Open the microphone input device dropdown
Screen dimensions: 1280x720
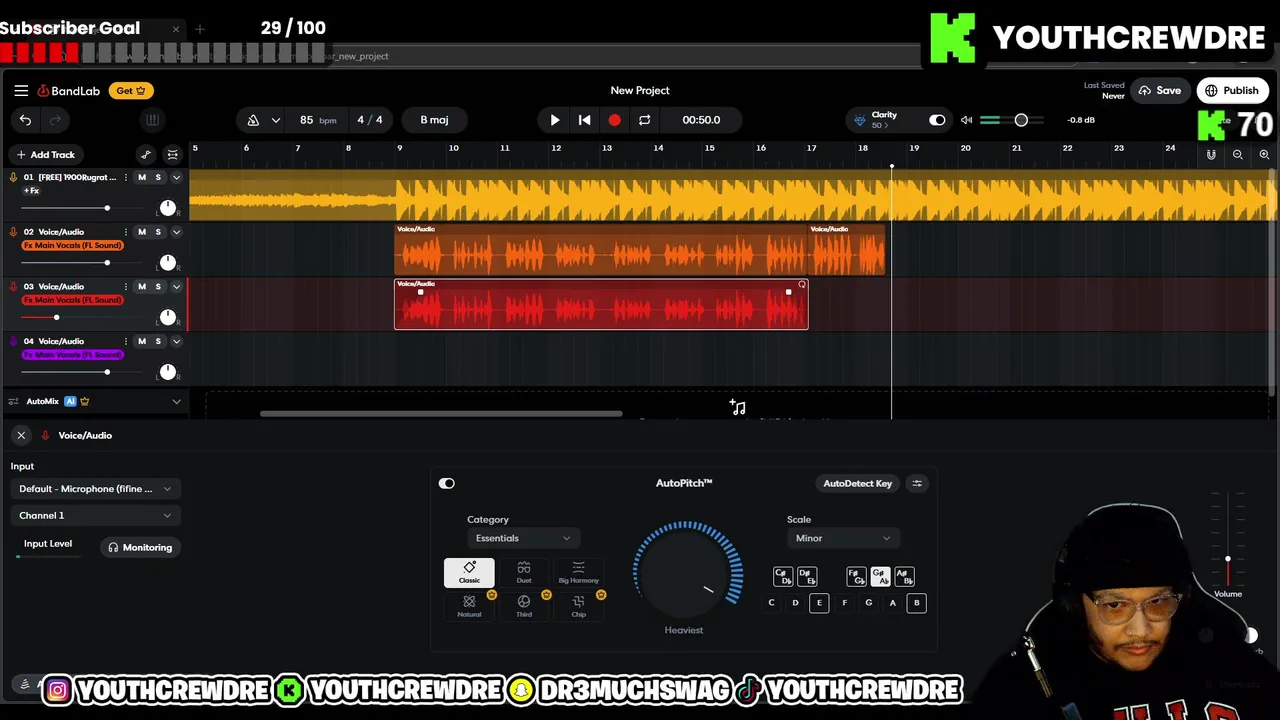click(95, 489)
